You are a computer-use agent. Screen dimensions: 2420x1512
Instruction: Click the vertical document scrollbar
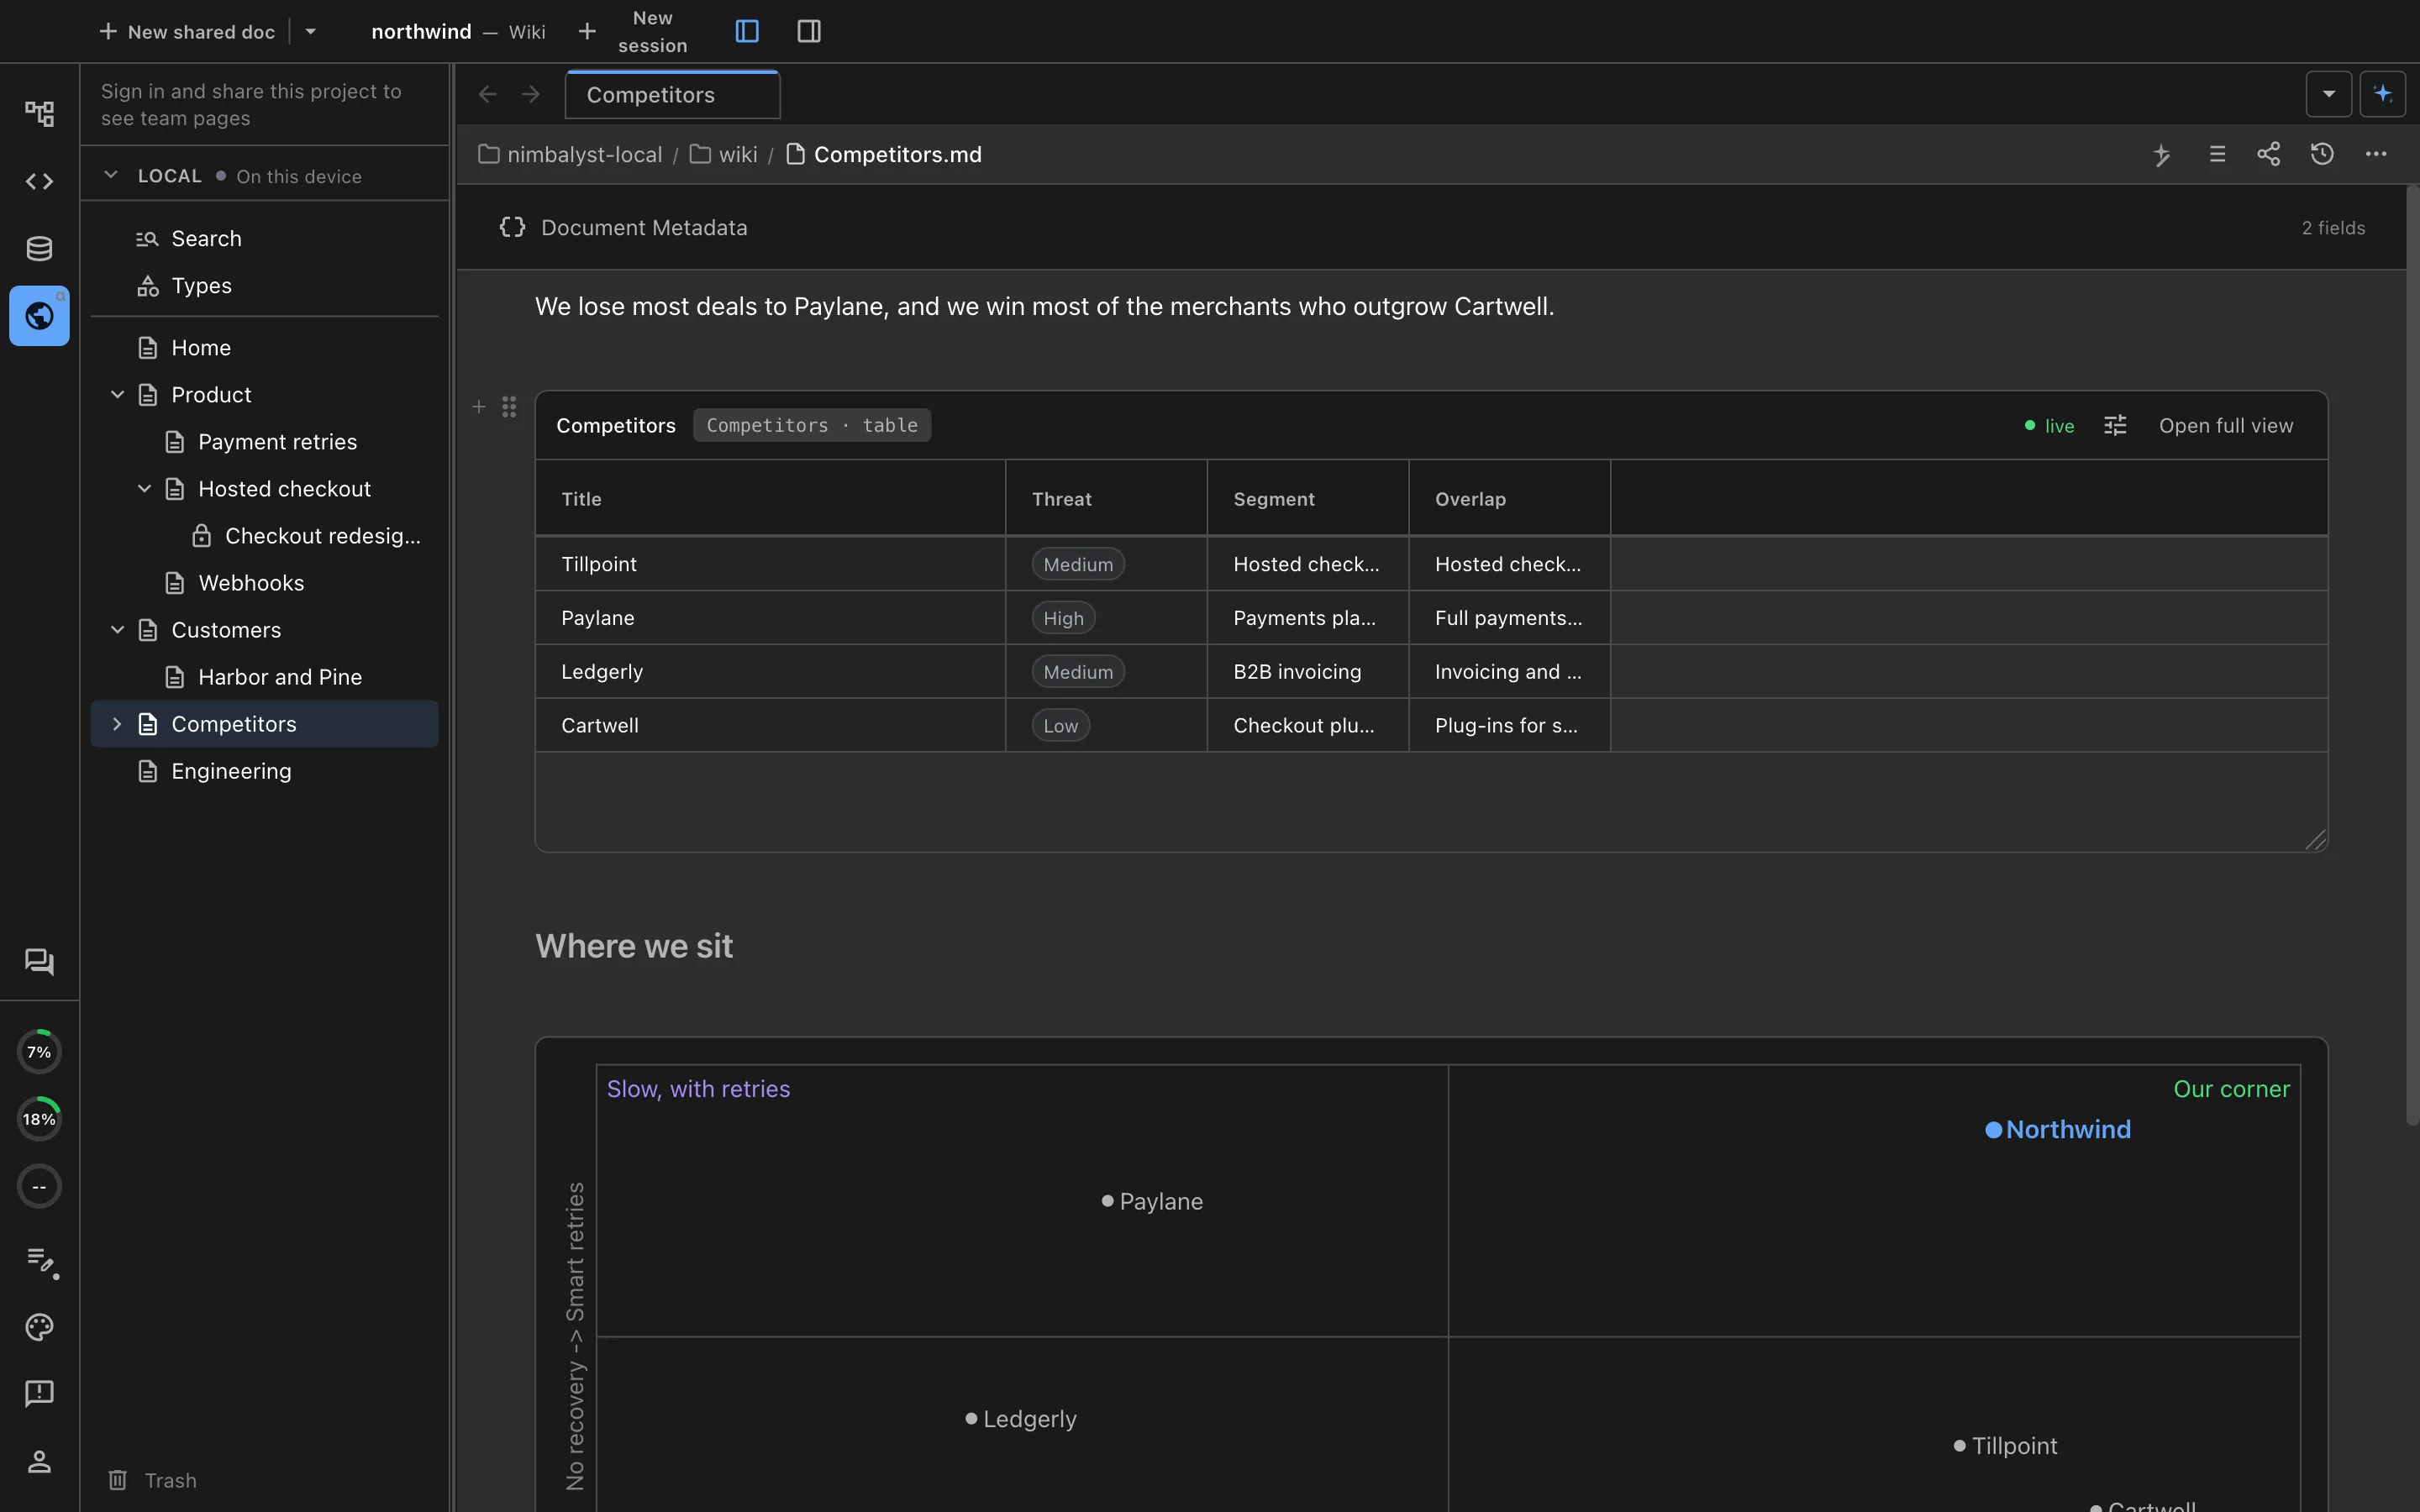pos(2412,655)
